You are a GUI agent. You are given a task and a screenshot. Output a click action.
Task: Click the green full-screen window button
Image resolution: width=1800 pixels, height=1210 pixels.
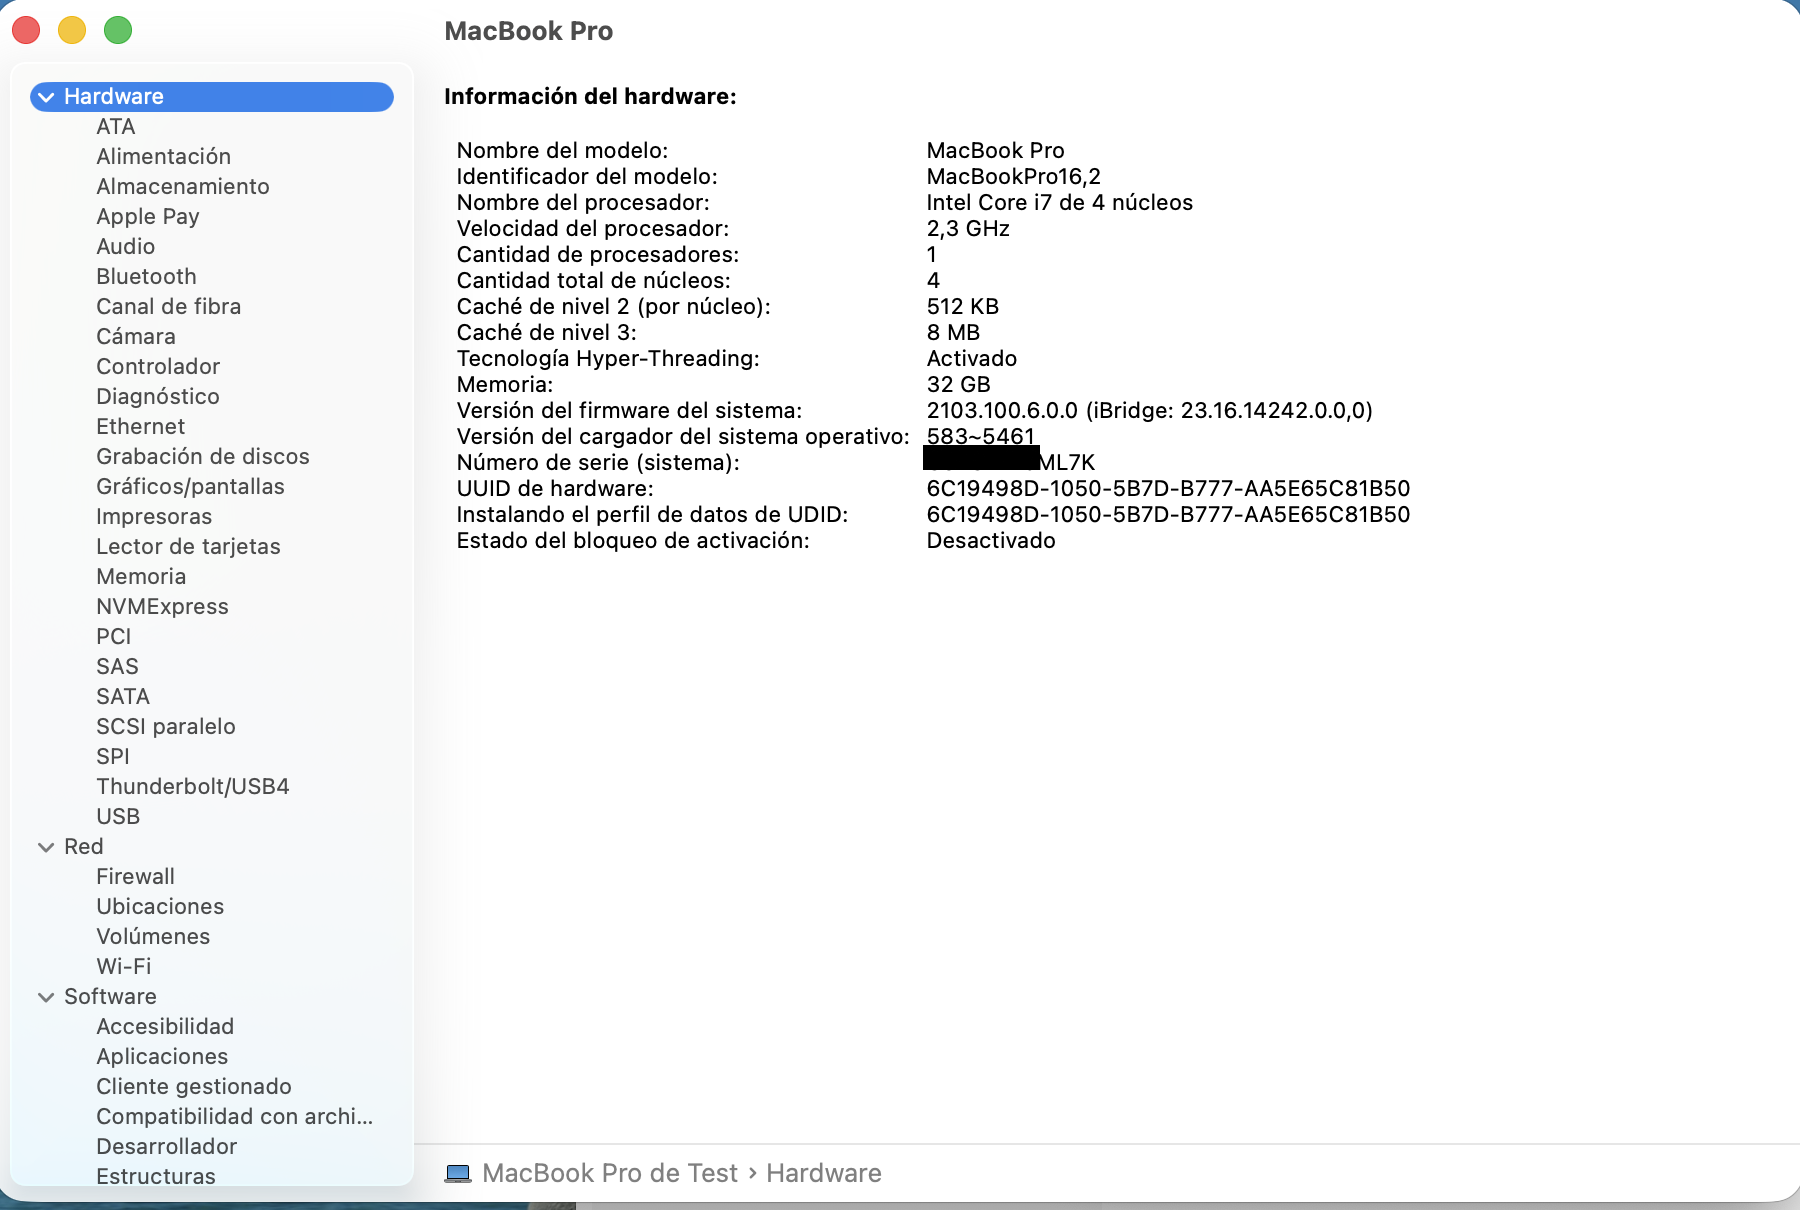pyautogui.click(x=118, y=31)
